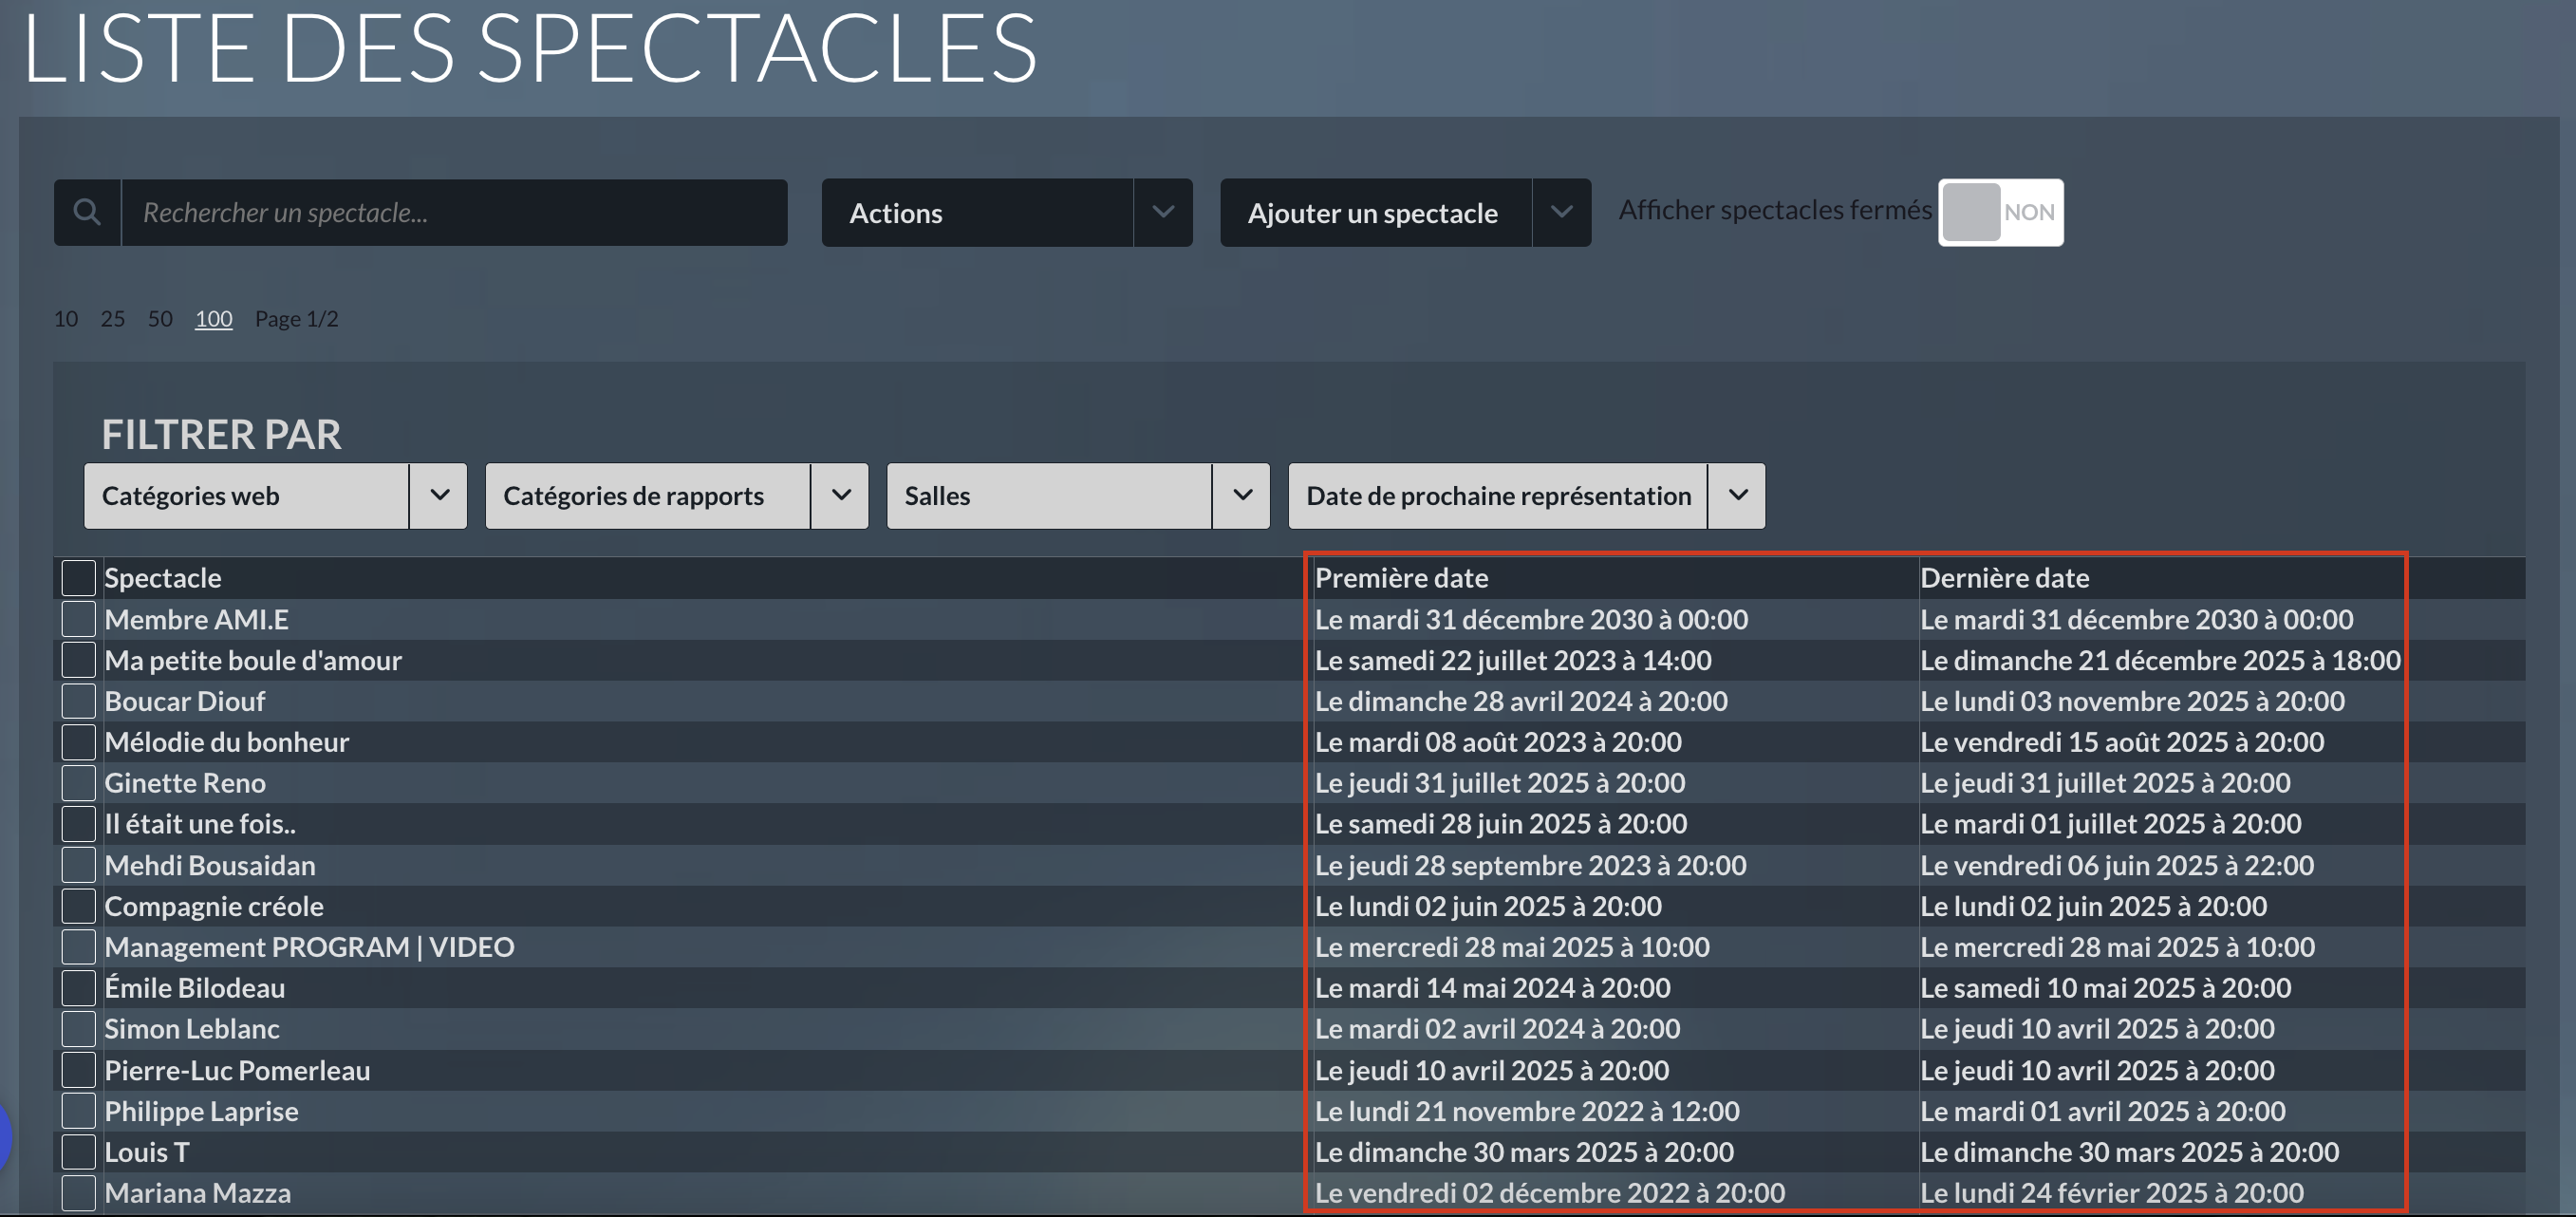Open the Boucar Diouf spectacle

click(185, 701)
